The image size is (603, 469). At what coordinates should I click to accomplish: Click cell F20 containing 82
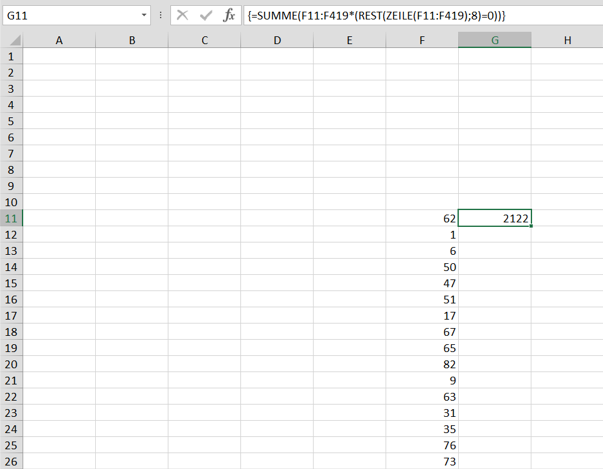pos(422,364)
